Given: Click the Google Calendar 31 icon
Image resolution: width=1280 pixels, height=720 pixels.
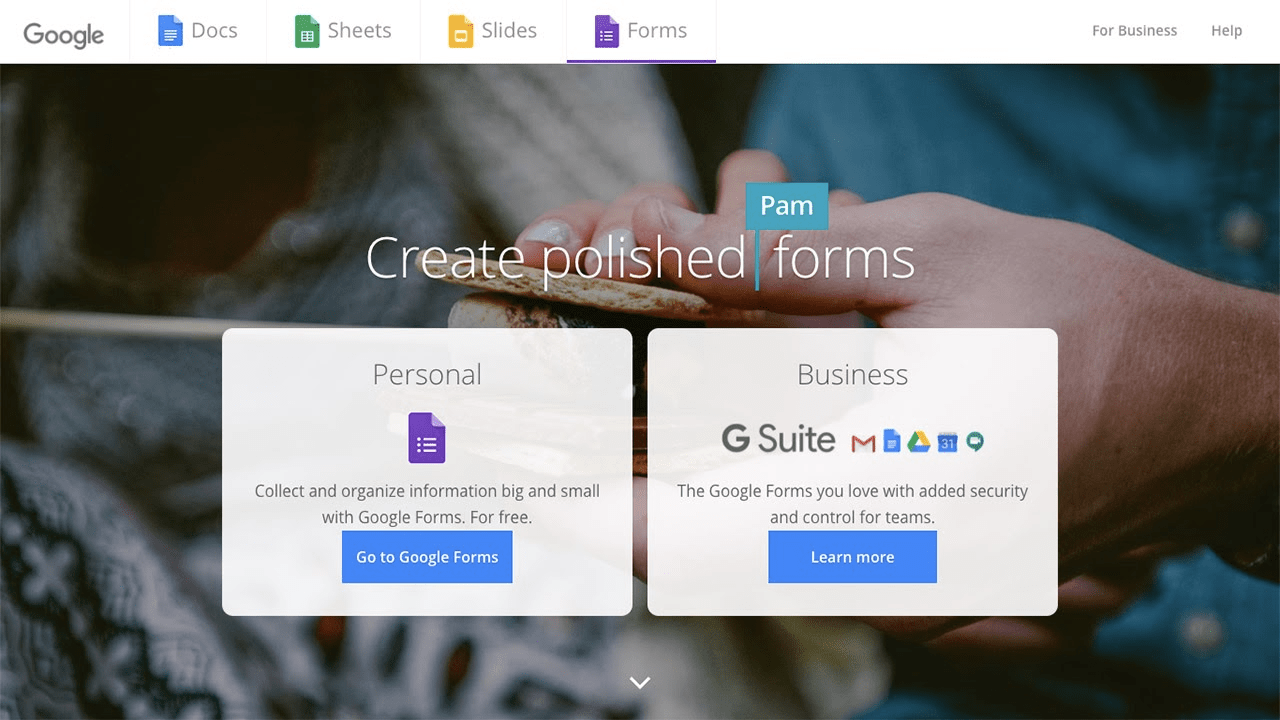Looking at the screenshot, I should (x=947, y=441).
